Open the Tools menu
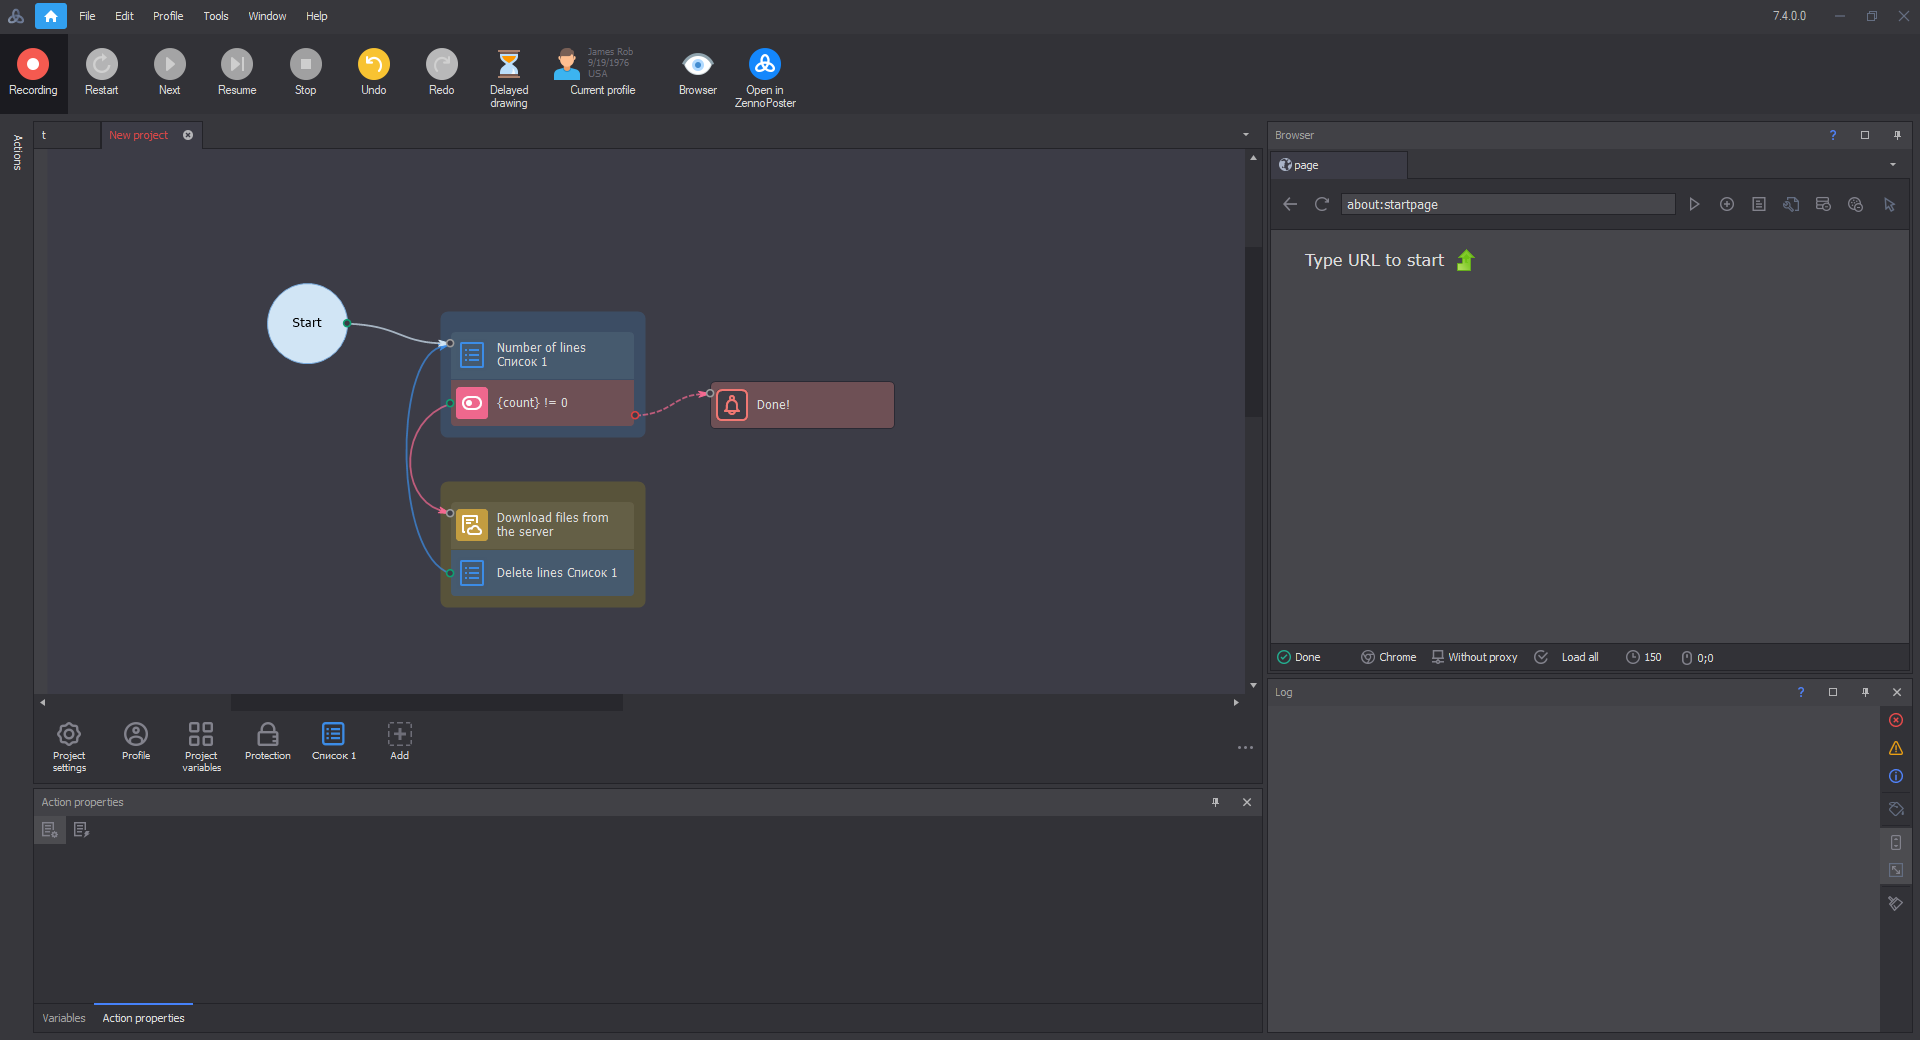Viewport: 1920px width, 1040px height. coord(215,16)
